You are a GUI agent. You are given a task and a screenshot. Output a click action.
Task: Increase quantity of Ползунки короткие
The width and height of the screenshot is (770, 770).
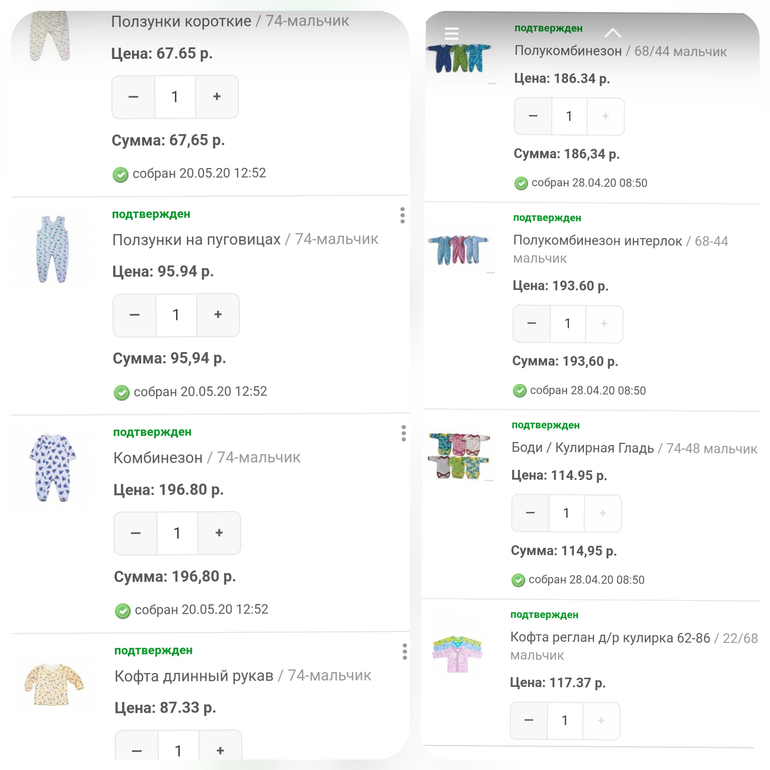point(216,97)
